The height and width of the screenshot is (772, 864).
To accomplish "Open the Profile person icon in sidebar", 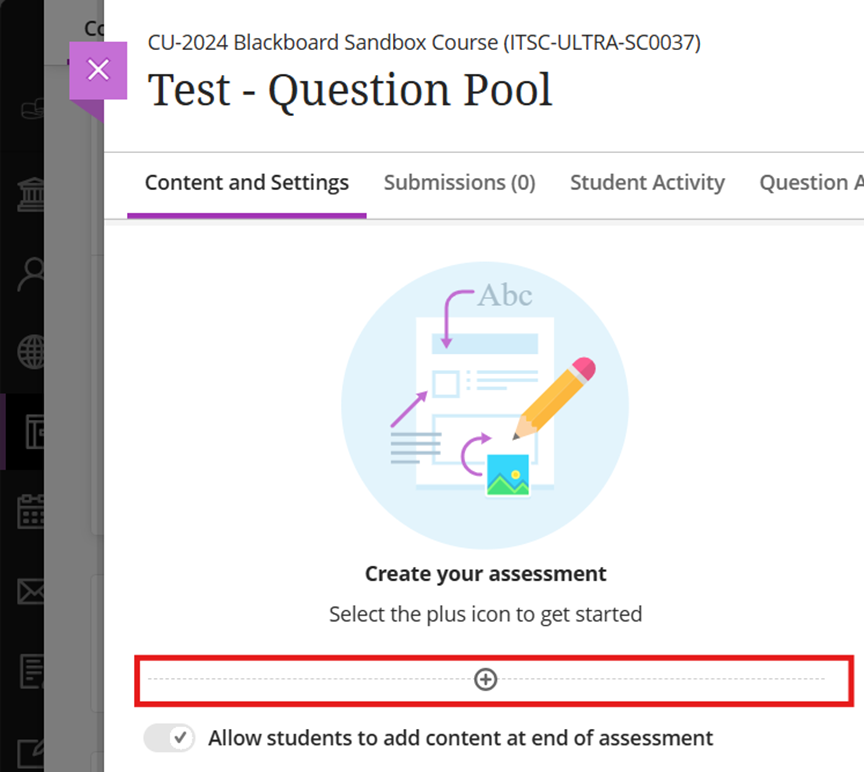I will (33, 273).
